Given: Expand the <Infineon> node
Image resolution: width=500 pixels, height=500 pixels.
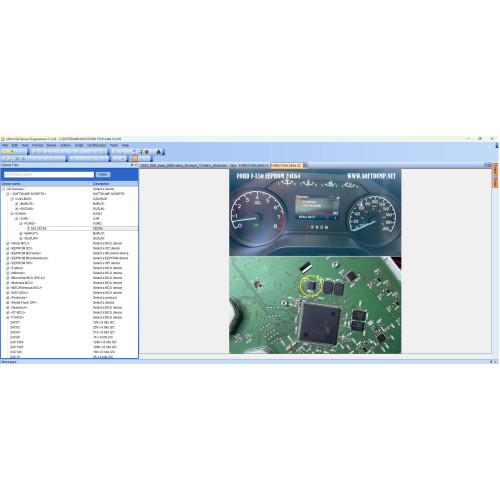Looking at the screenshot, I should point(8,273).
